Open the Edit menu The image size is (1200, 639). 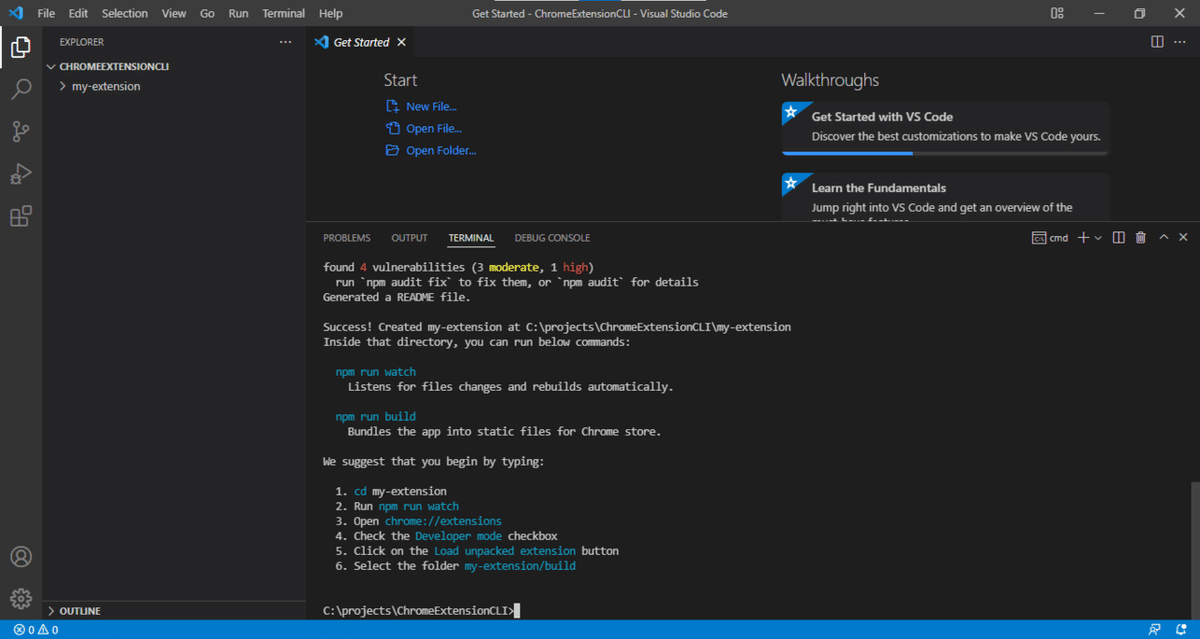click(x=78, y=13)
